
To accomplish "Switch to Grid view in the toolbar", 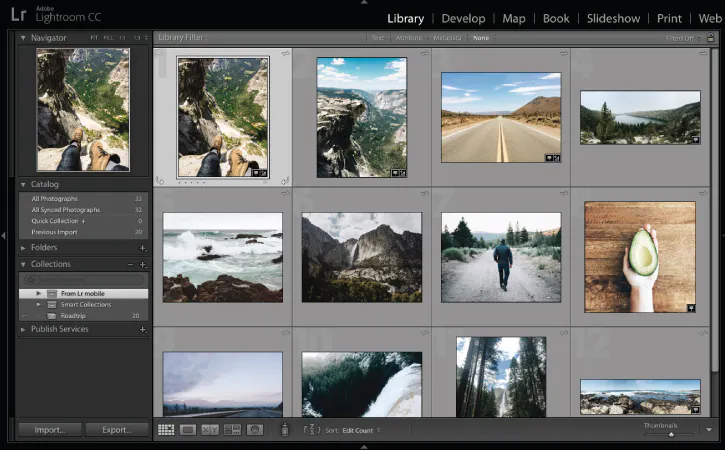I will 166,430.
